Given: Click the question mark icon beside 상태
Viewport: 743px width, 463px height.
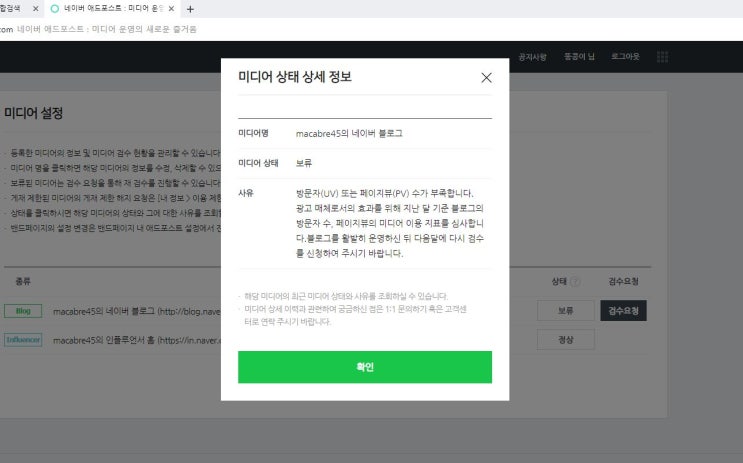Looking at the screenshot, I should click(575, 281).
